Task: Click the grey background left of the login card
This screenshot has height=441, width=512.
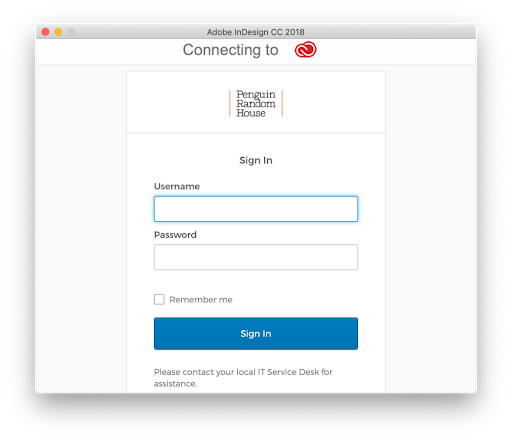Action: pyautogui.click(x=81, y=229)
